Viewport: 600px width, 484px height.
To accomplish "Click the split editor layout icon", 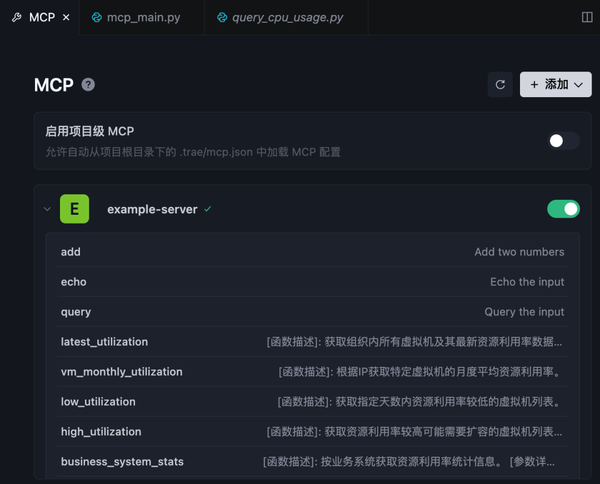I will [x=587, y=17].
